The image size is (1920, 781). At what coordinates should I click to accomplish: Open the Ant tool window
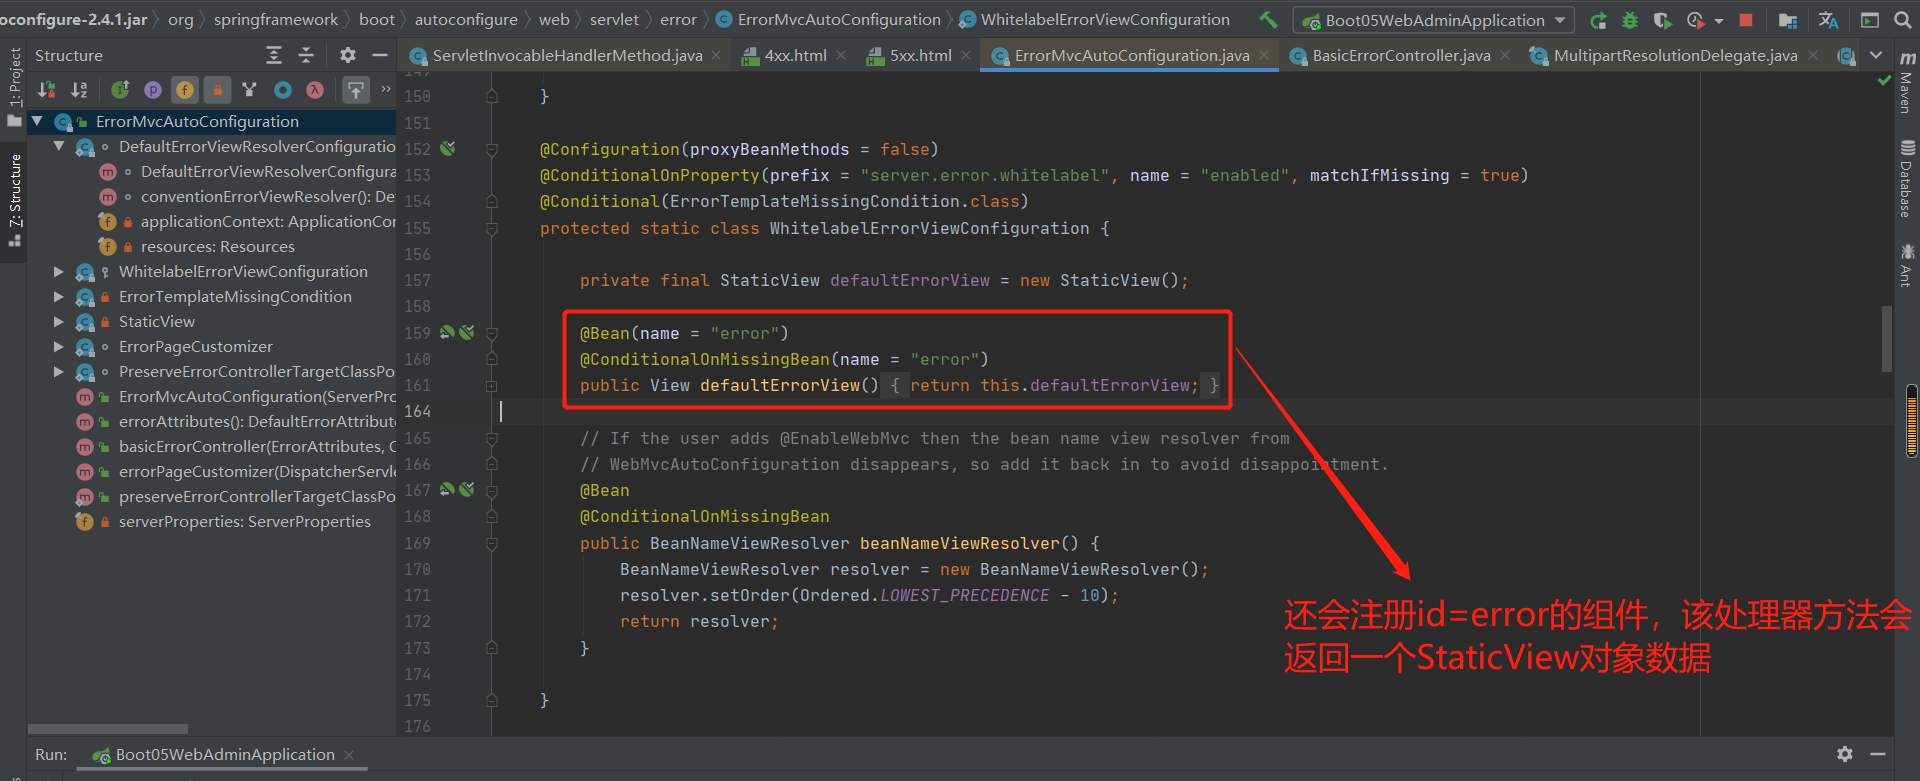(x=1907, y=264)
